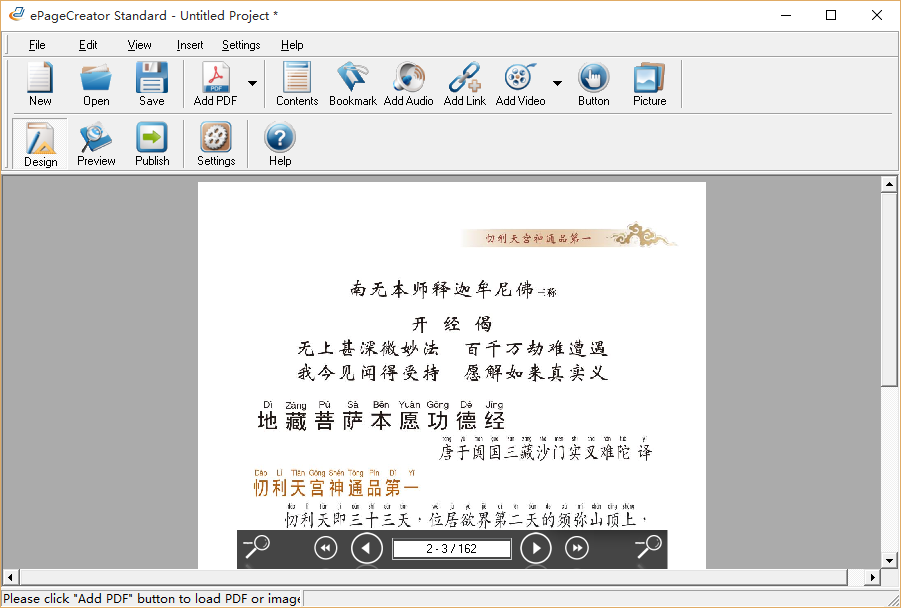The height and width of the screenshot is (608, 901).
Task: Click the 开经偈 heading on the page
Action: (x=452, y=324)
